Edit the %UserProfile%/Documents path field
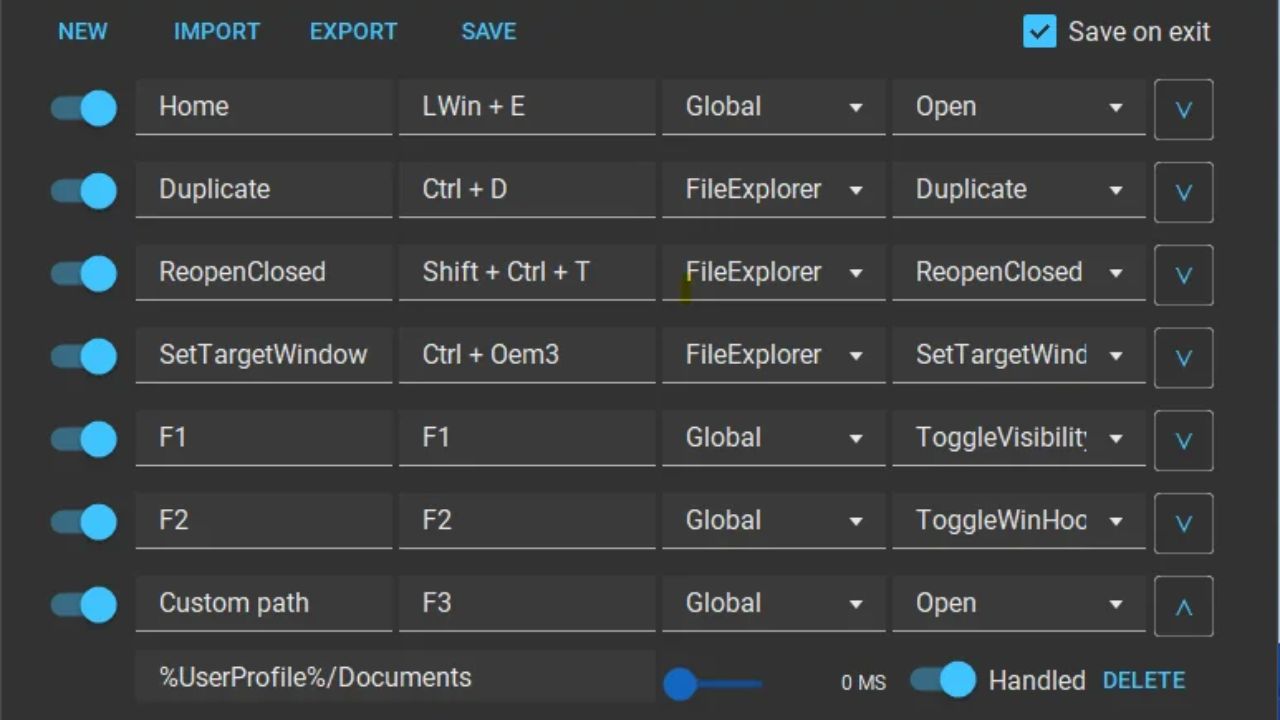Image resolution: width=1280 pixels, height=720 pixels. click(x=395, y=677)
